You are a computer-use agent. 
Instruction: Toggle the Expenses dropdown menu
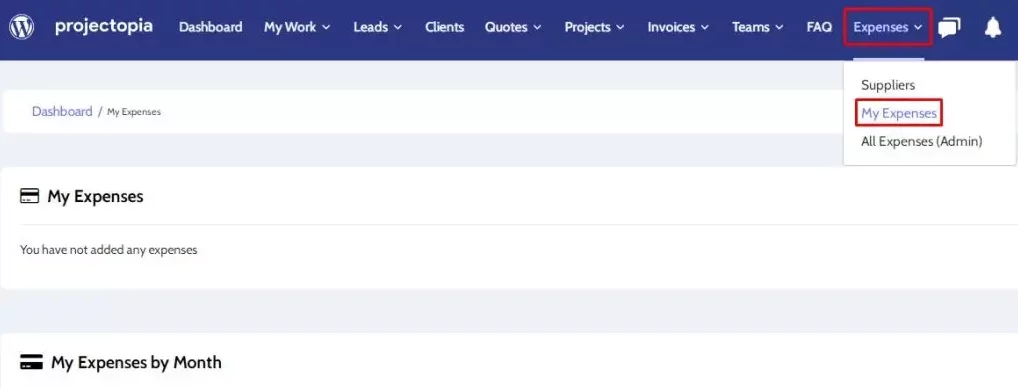[x=888, y=27]
